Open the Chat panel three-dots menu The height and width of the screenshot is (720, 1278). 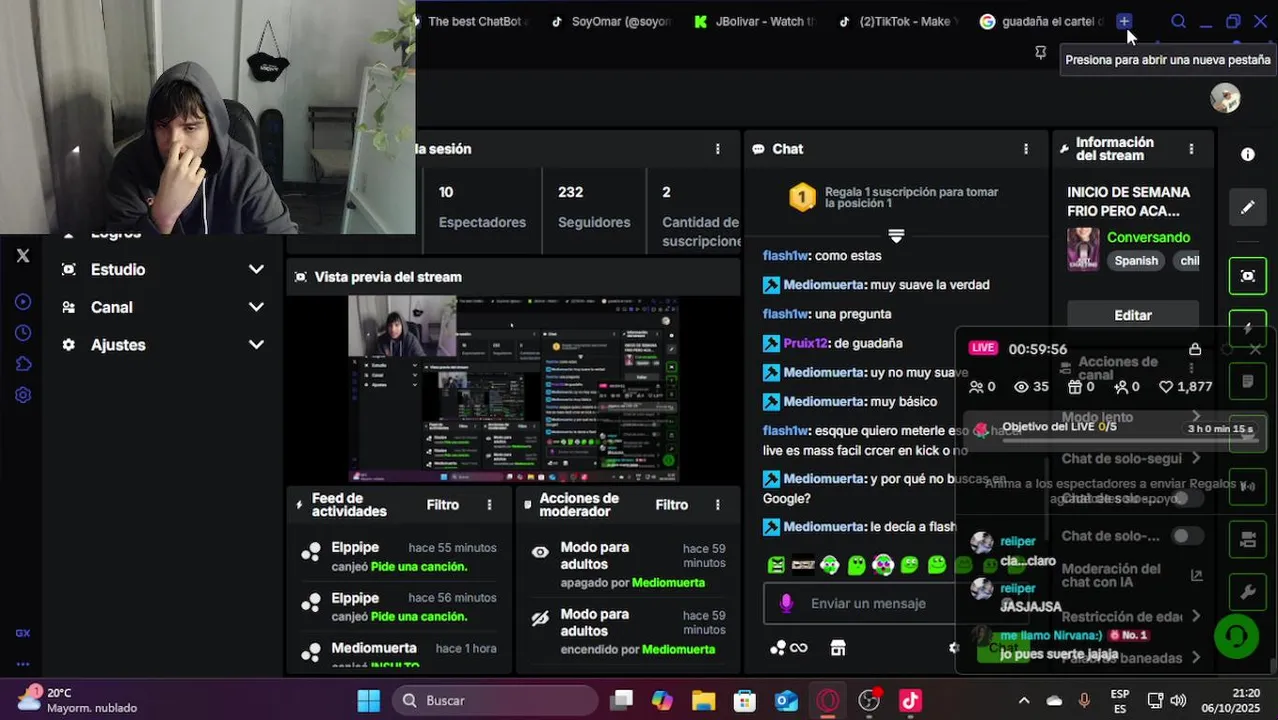[1025, 149]
